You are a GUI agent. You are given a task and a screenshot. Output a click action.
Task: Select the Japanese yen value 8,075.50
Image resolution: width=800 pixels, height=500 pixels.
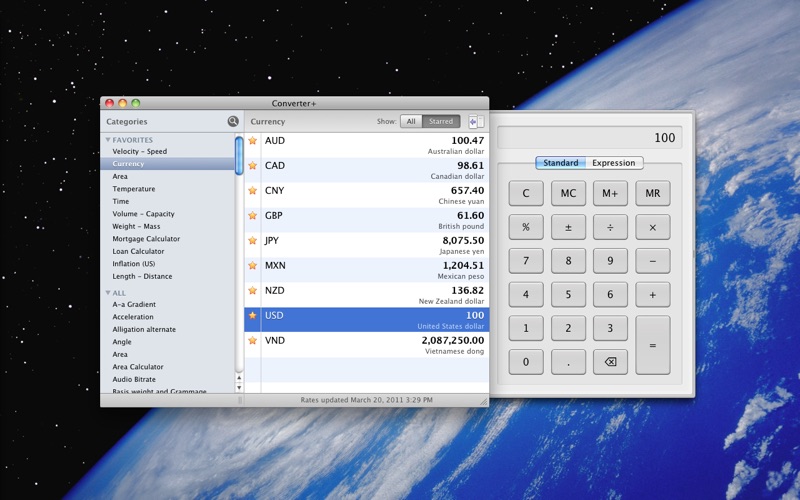coord(463,241)
